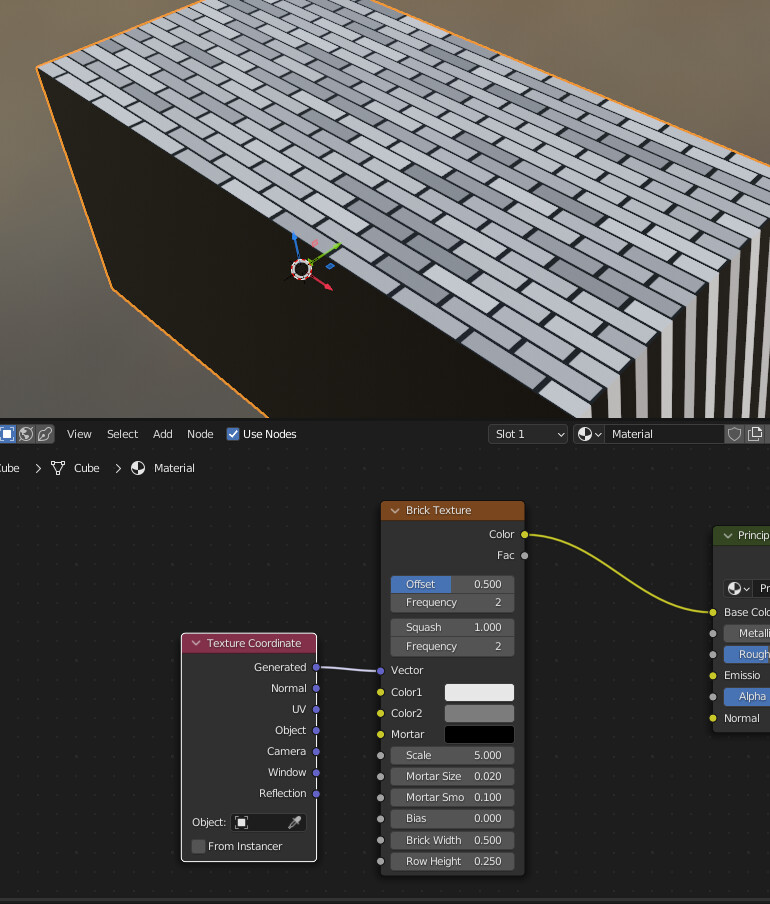
Task: Click the Bias 0.000 field
Action: (452, 819)
